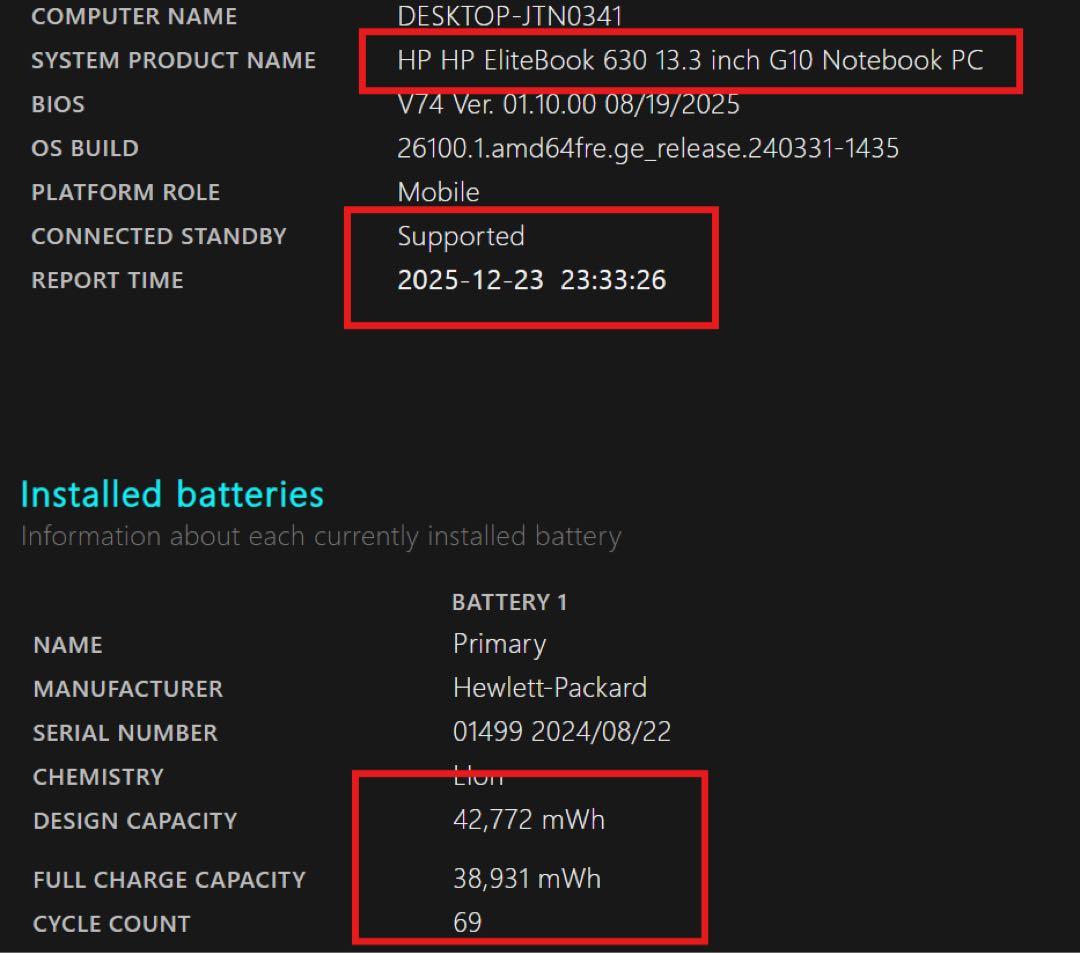Select the BATTERY 1 column header
Screen dimensions: 1080x953
[x=510, y=602]
